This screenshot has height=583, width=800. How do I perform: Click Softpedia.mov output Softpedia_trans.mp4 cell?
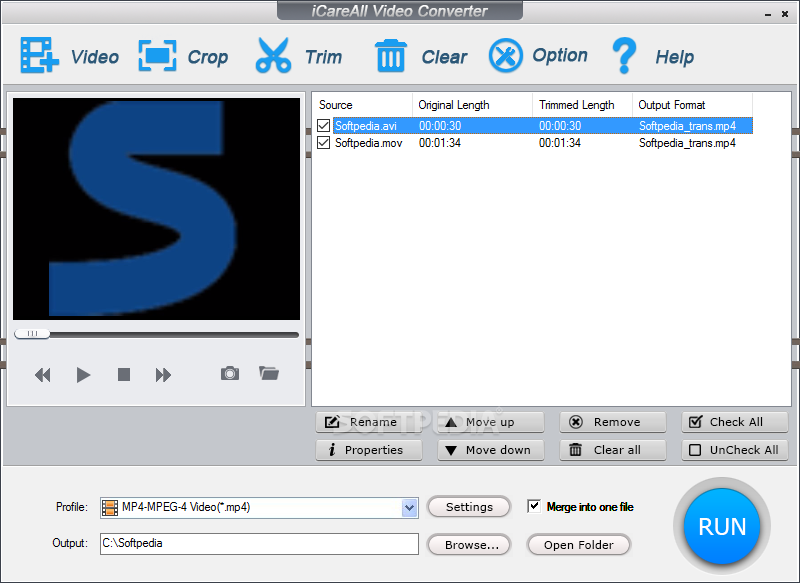tap(687, 143)
